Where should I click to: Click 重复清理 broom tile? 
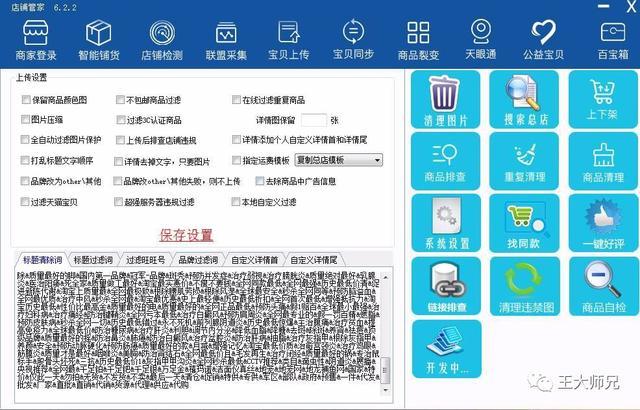[524, 161]
